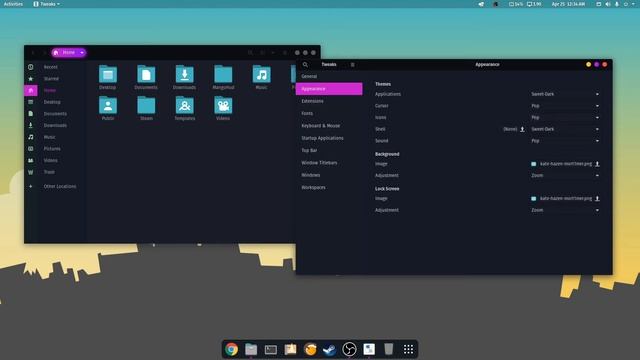Expand the Home path bar dropdown arrow
Image resolution: width=640 pixels, height=360 pixels.
click(x=82, y=53)
